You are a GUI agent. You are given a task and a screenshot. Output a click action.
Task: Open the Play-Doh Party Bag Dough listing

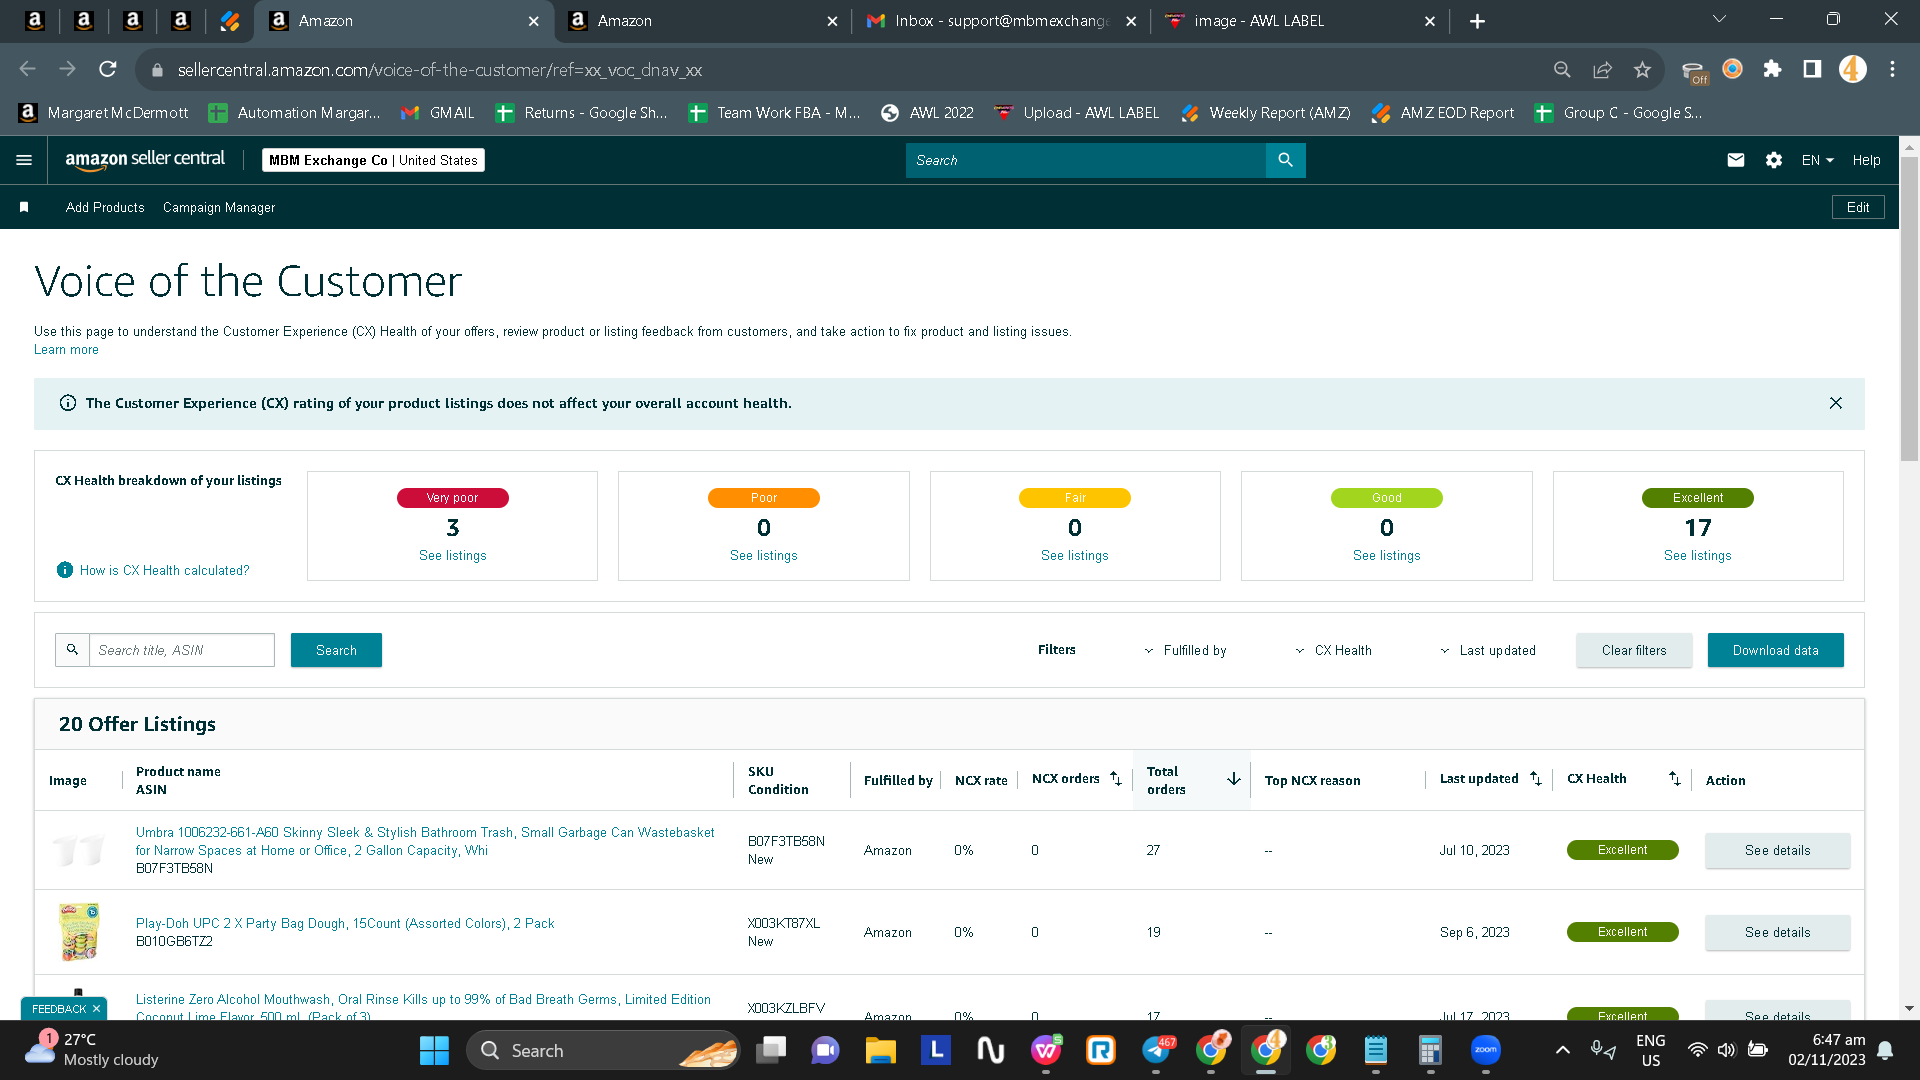[x=345, y=923]
